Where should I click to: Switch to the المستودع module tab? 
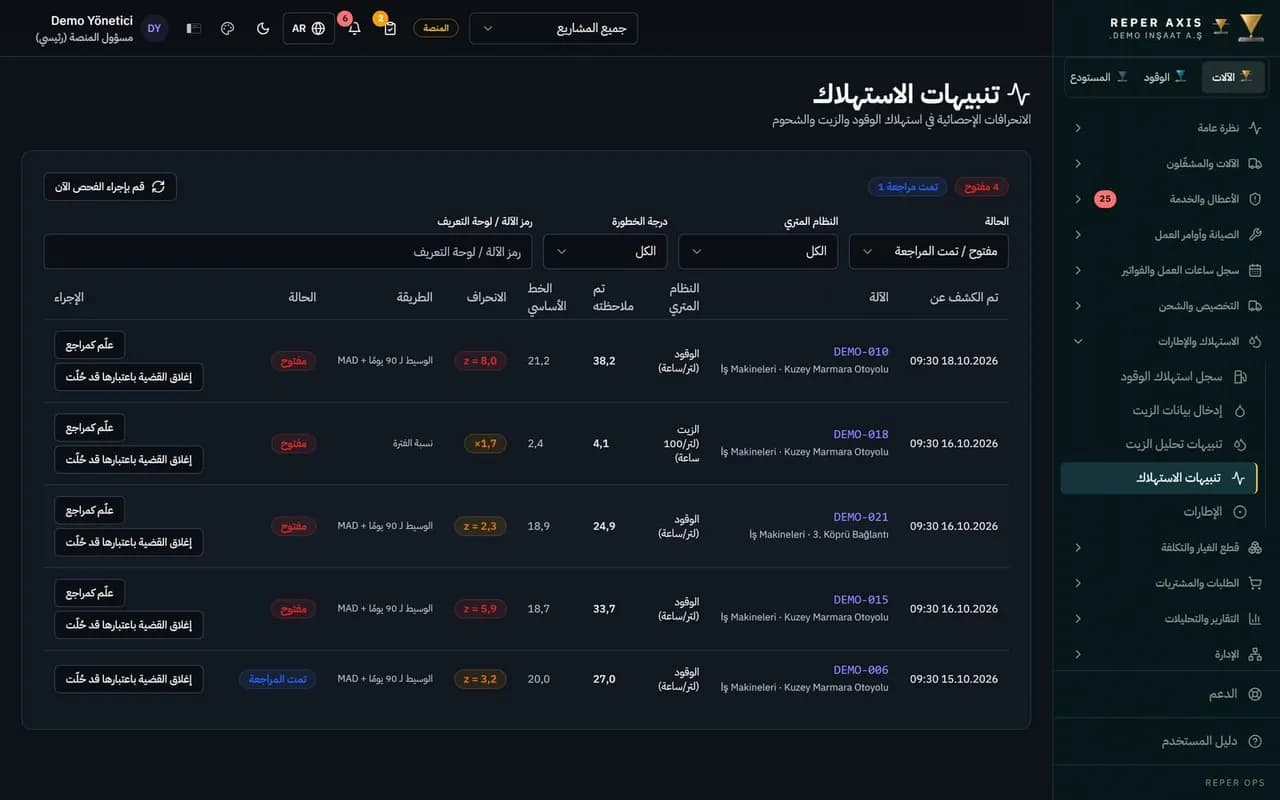coord(1099,77)
